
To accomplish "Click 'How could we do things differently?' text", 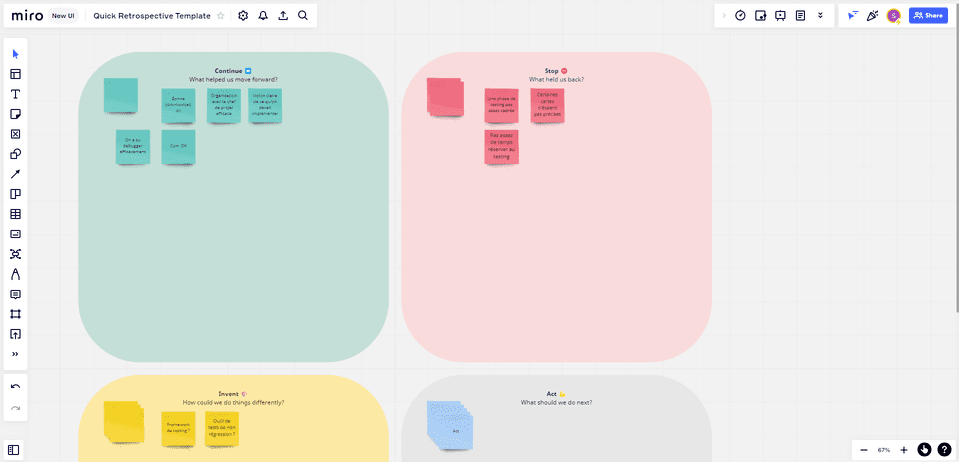I will point(233,403).
